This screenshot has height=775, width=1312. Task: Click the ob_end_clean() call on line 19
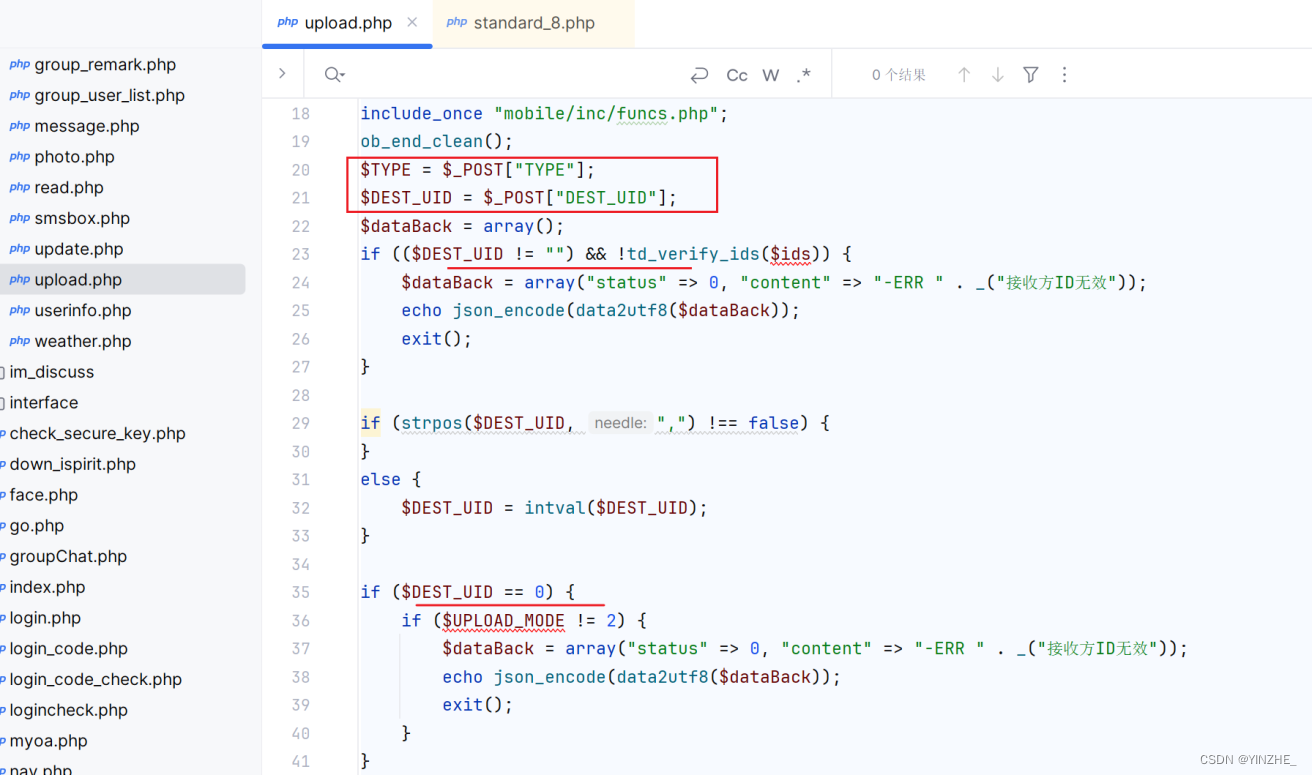tap(436, 142)
